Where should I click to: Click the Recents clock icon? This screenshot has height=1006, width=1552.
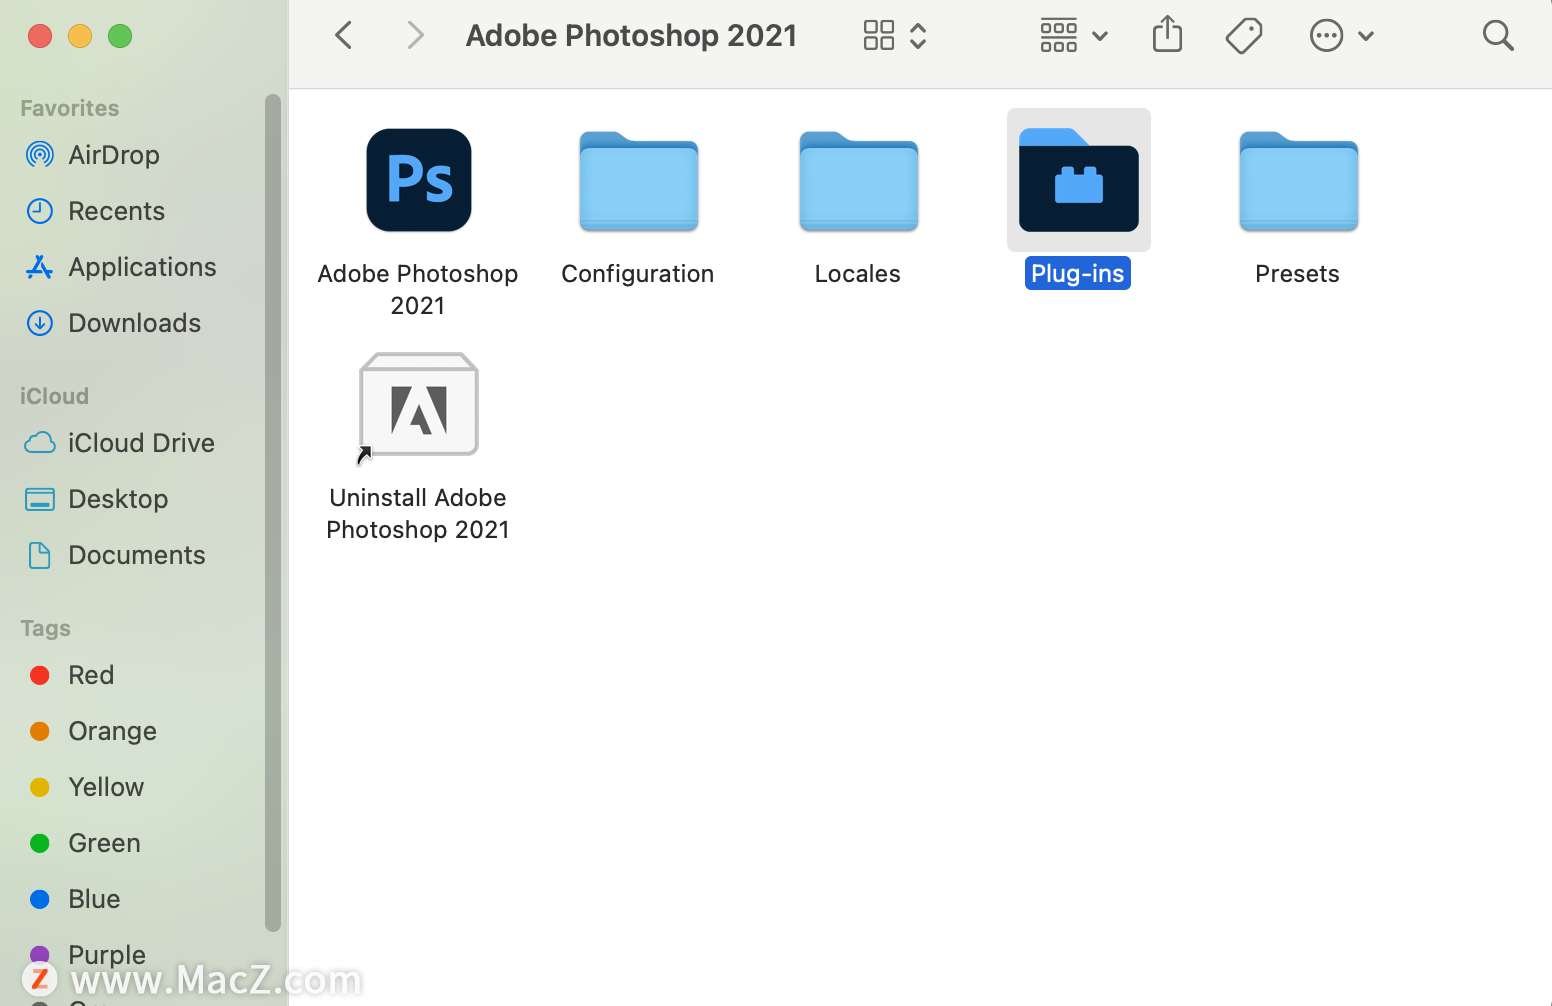(x=40, y=211)
